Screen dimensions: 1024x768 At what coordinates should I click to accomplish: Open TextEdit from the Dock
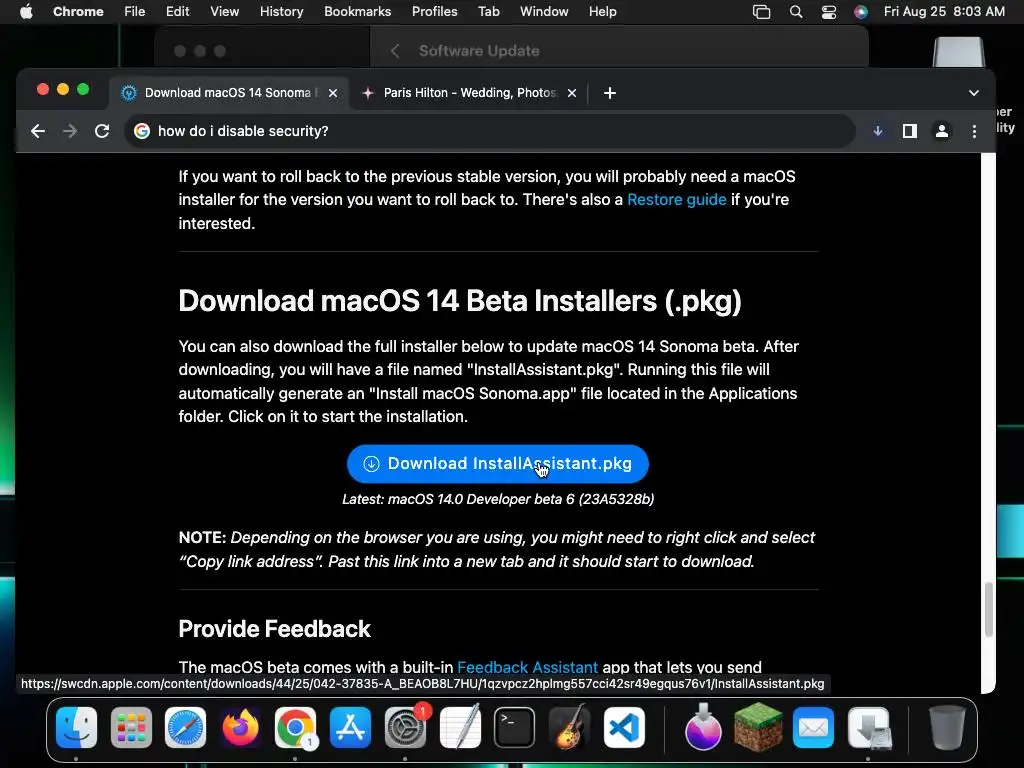[460, 728]
